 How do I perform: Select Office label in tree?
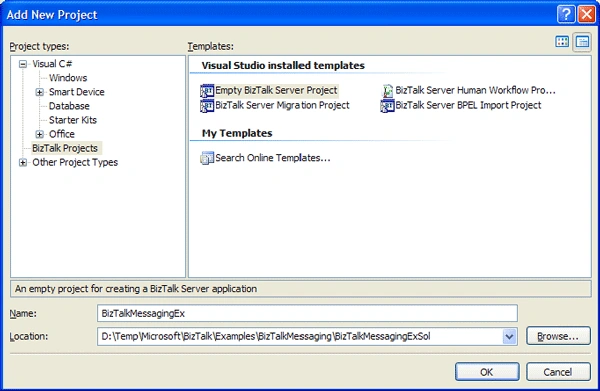pos(62,134)
